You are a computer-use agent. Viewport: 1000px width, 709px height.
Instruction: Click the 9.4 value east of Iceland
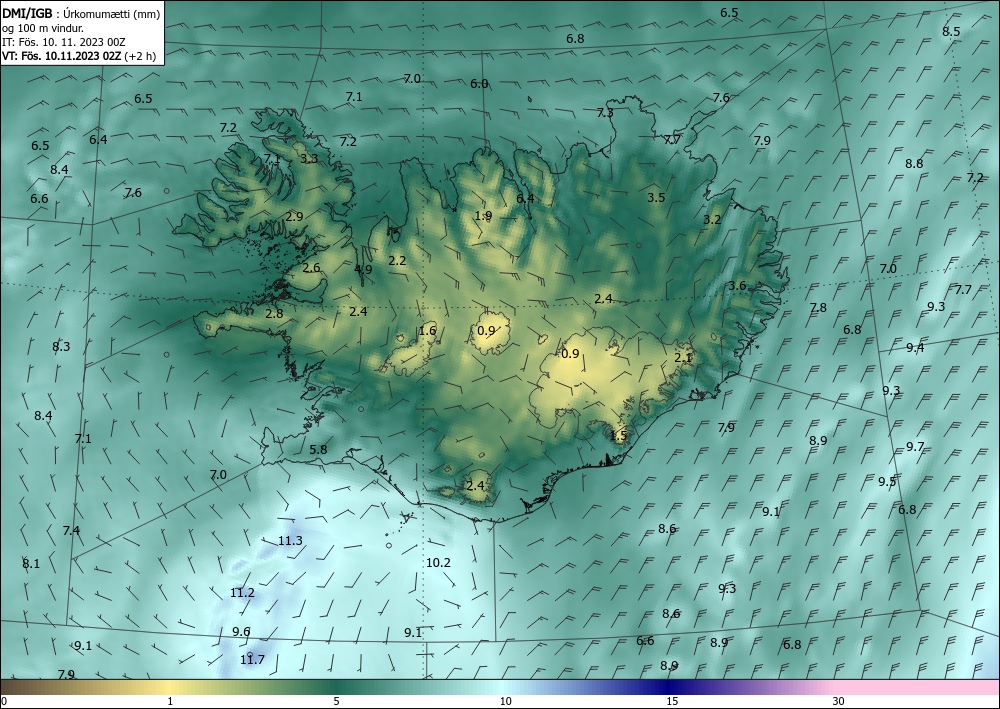pyautogui.click(x=915, y=347)
